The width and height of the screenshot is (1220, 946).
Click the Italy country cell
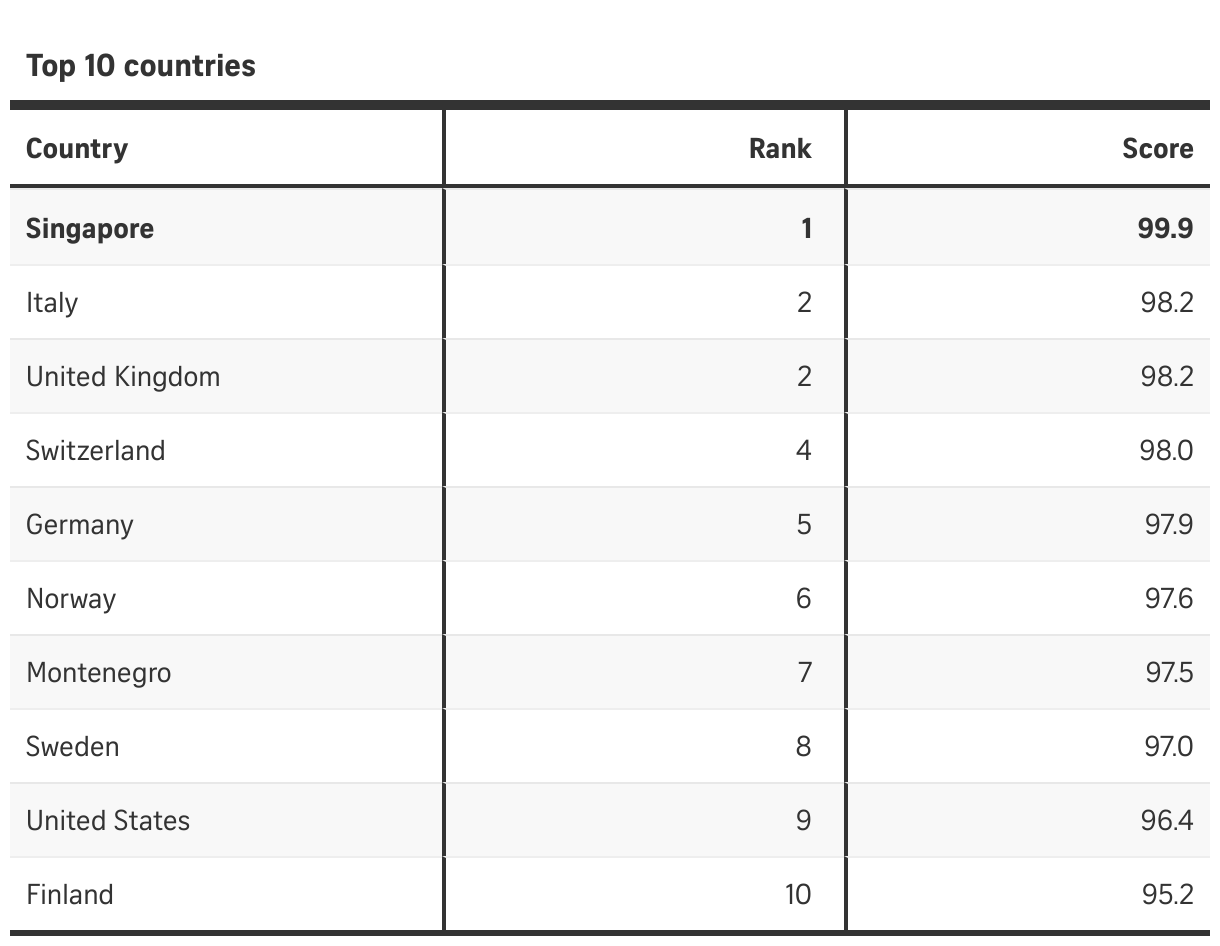(52, 302)
